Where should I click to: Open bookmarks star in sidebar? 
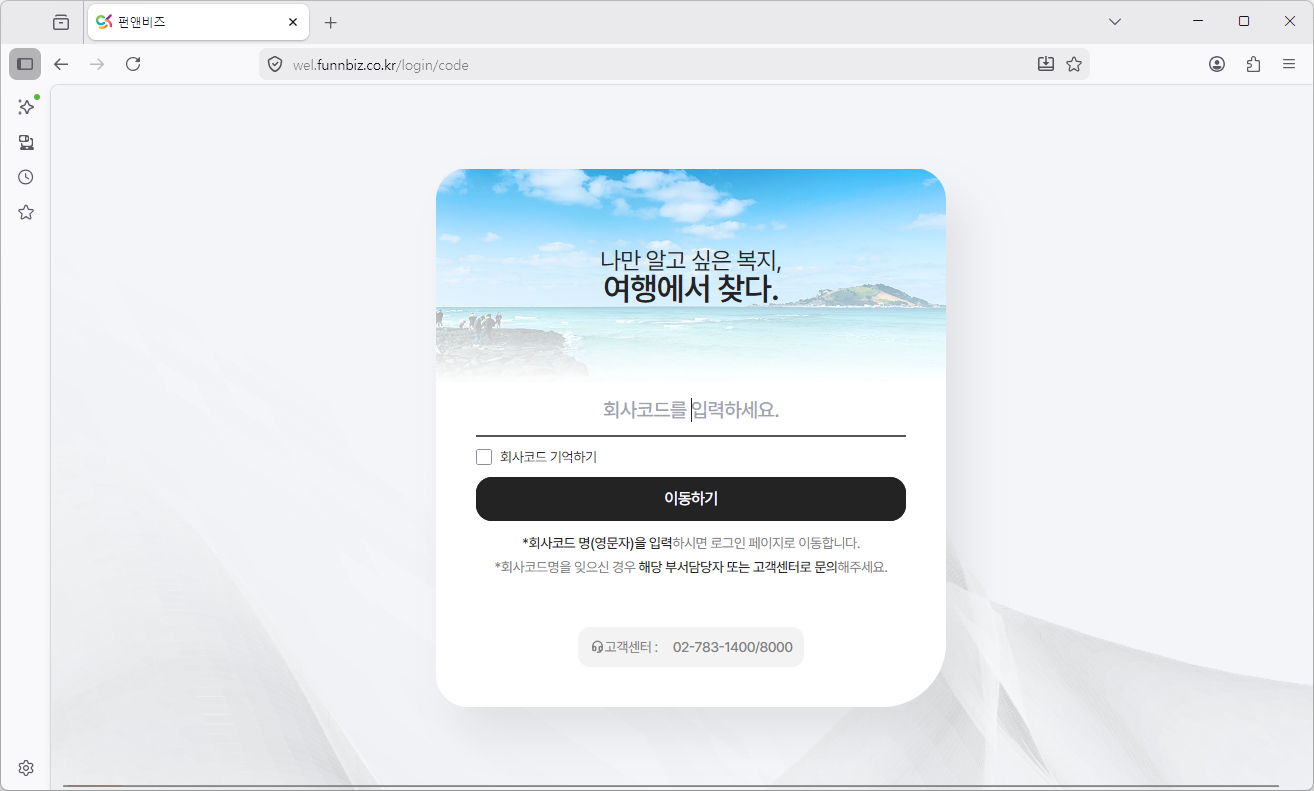[x=26, y=212]
